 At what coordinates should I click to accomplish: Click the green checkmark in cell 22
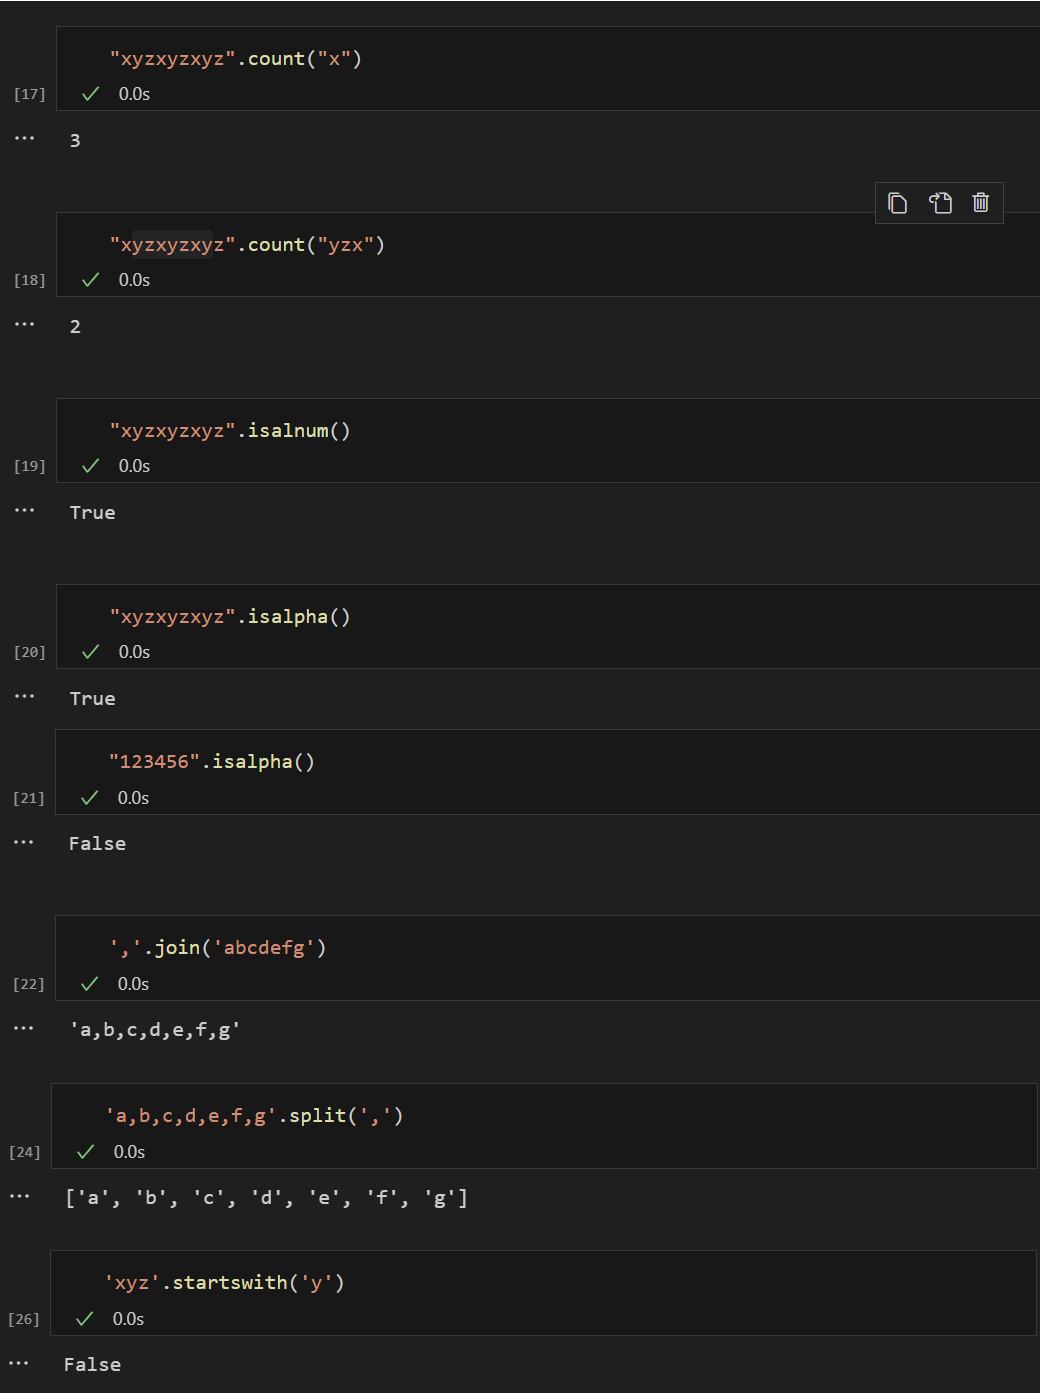pyautogui.click(x=90, y=984)
